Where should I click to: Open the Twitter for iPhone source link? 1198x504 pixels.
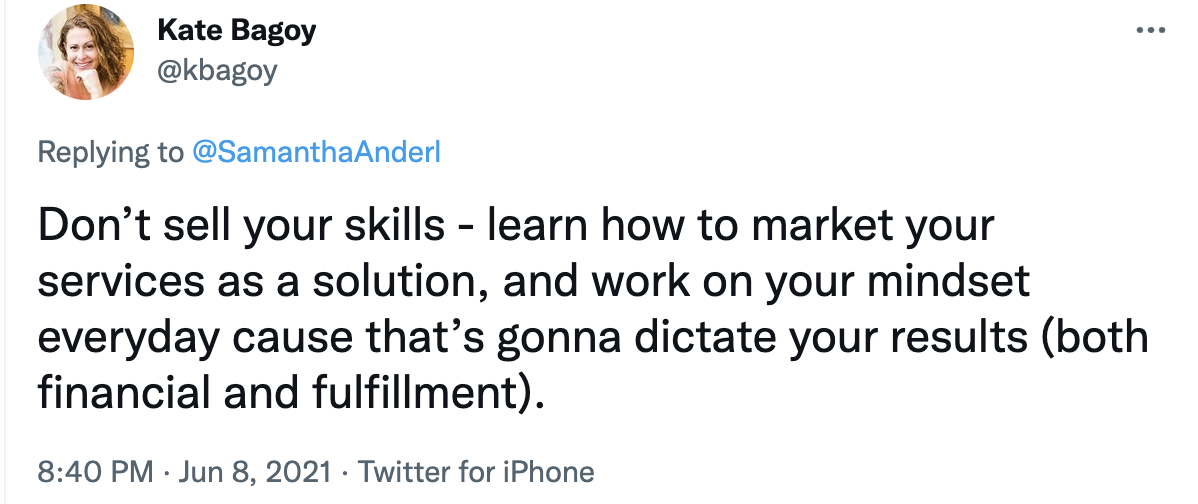(x=475, y=471)
